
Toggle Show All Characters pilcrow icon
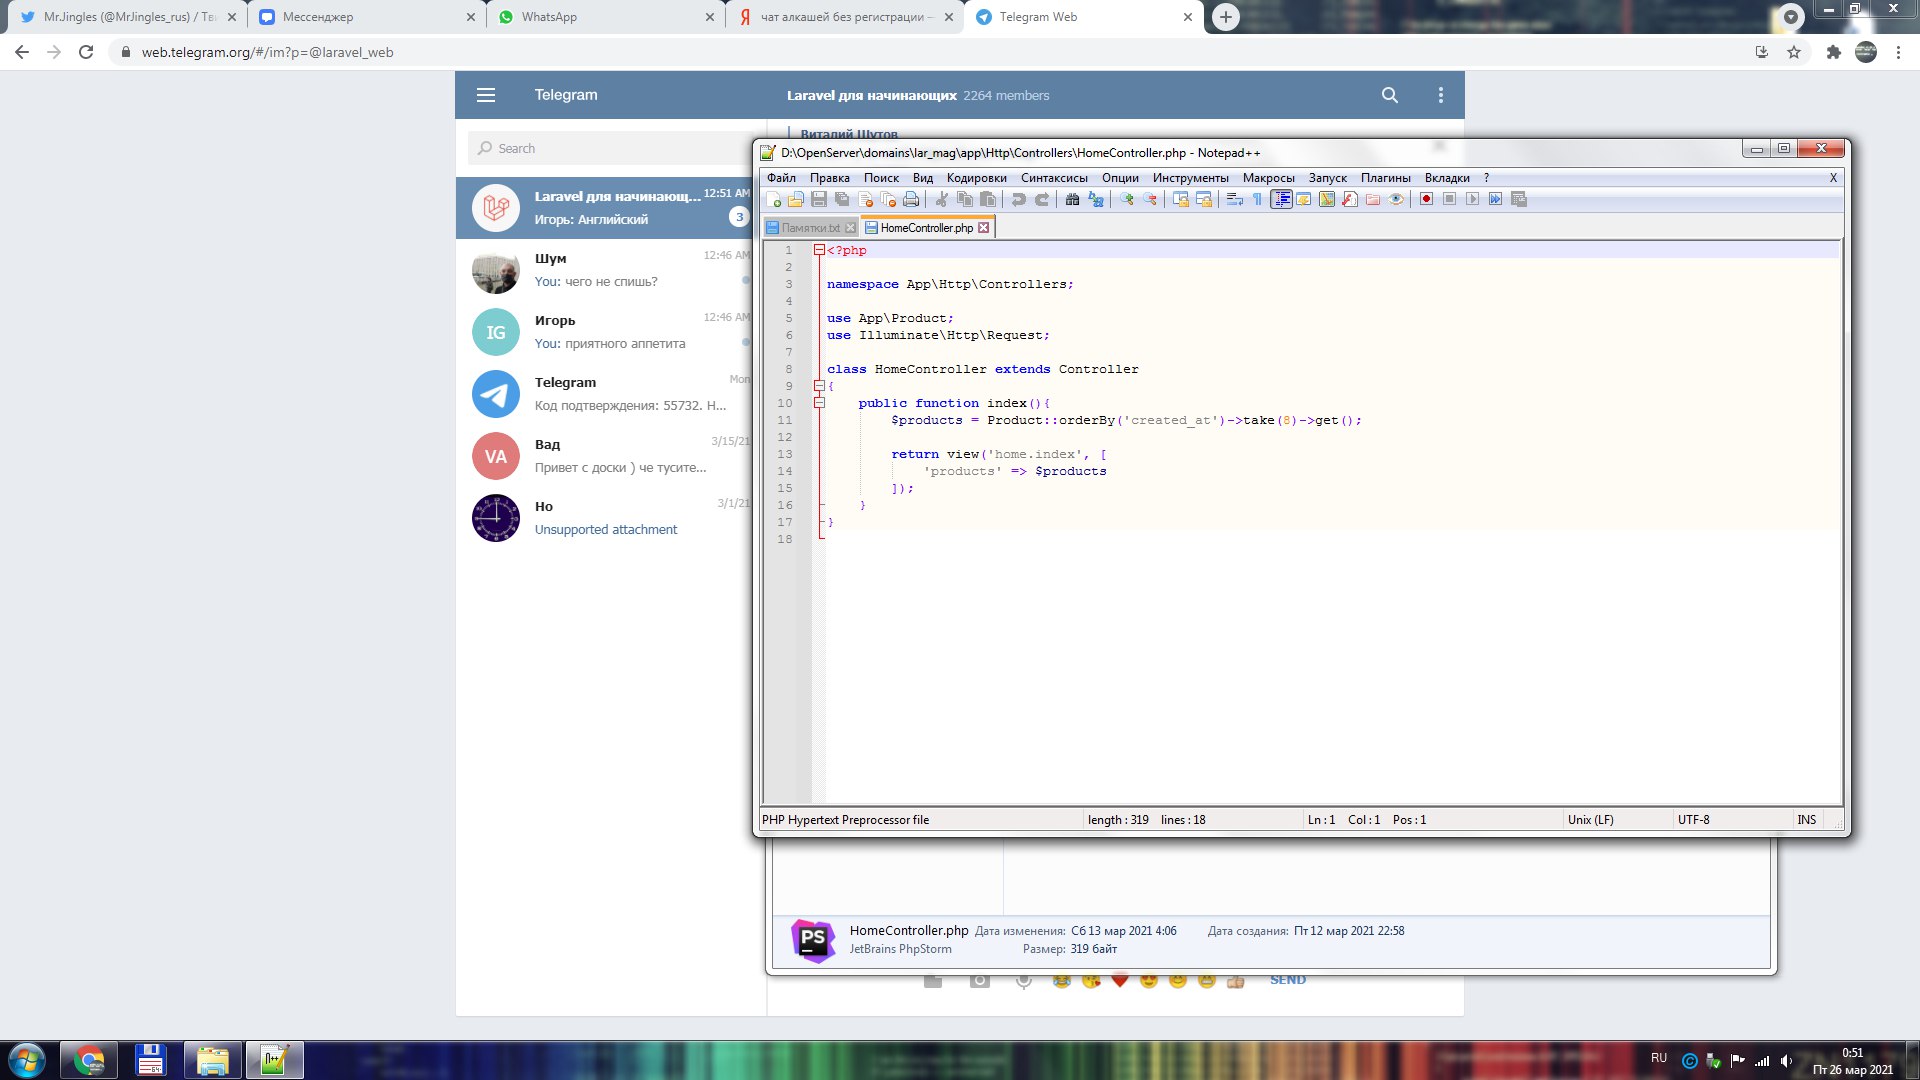[1256, 199]
